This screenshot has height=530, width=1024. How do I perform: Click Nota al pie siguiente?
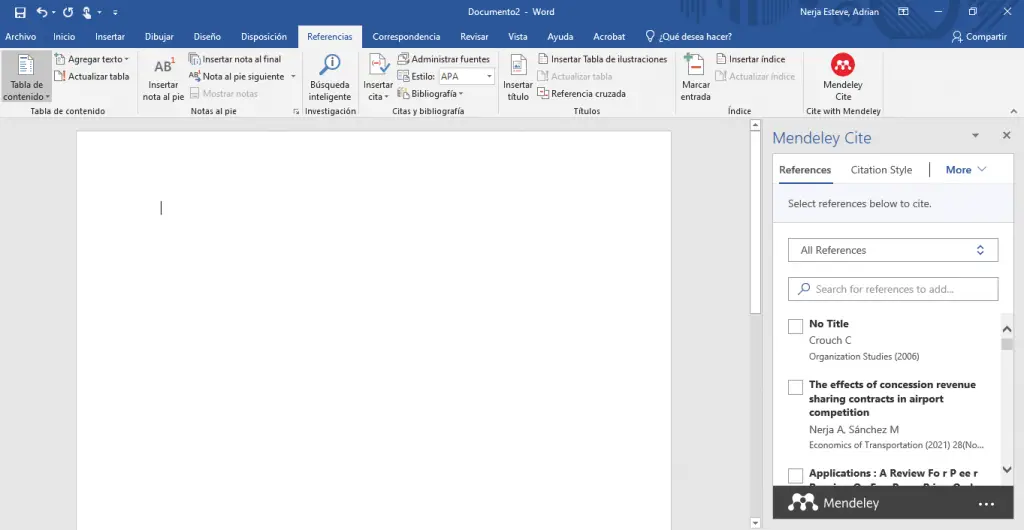pos(237,76)
